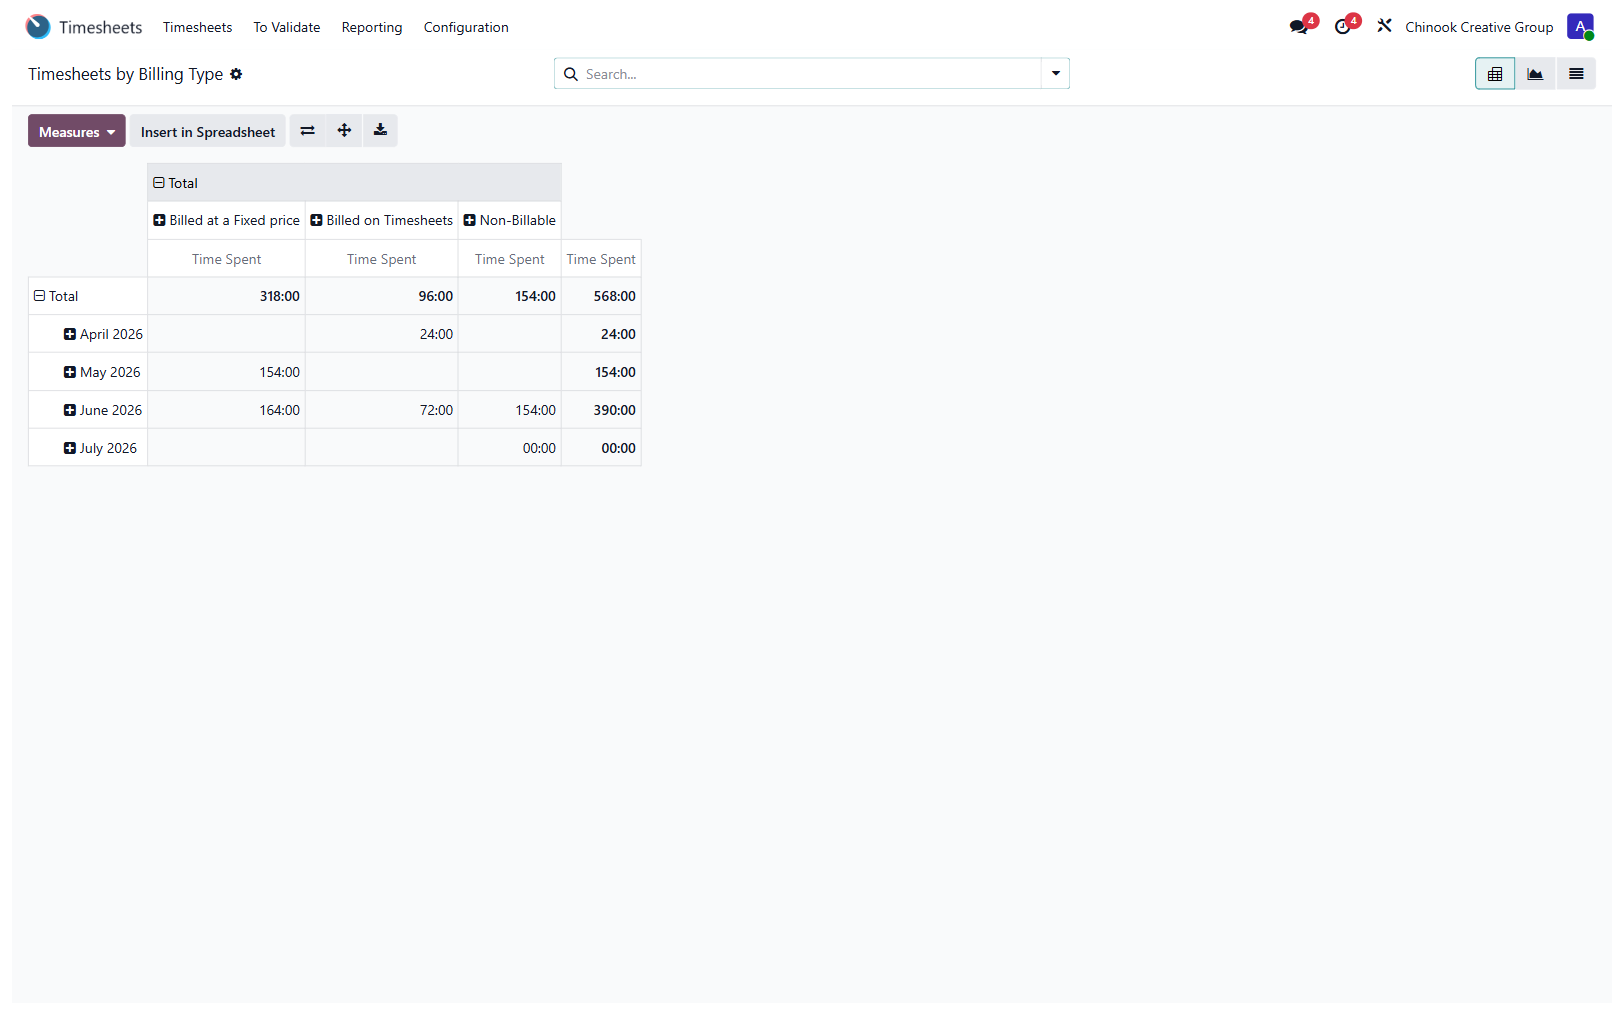Flip the pivot axis
This screenshot has height=1015, width=1624.
pyautogui.click(x=308, y=131)
